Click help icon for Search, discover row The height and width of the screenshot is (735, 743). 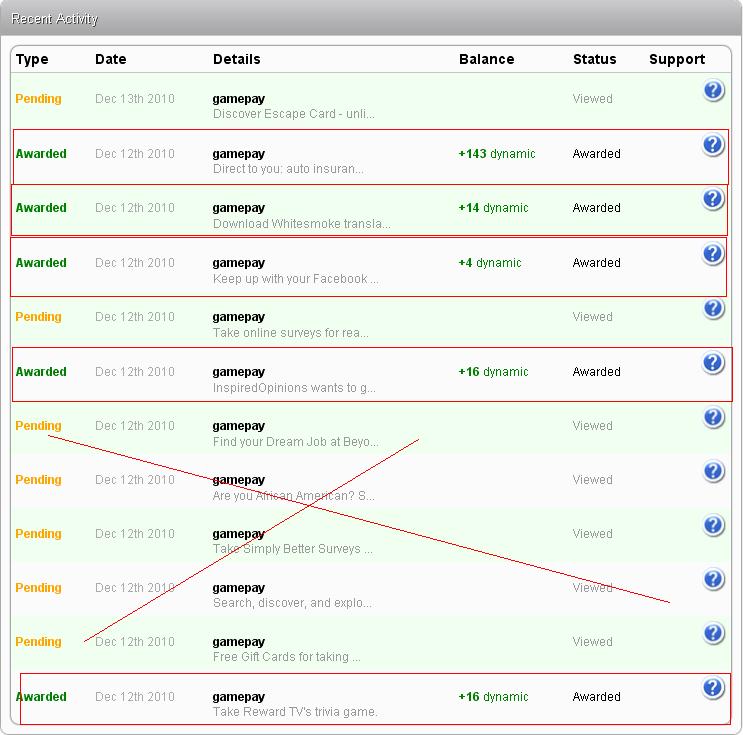pos(713,580)
